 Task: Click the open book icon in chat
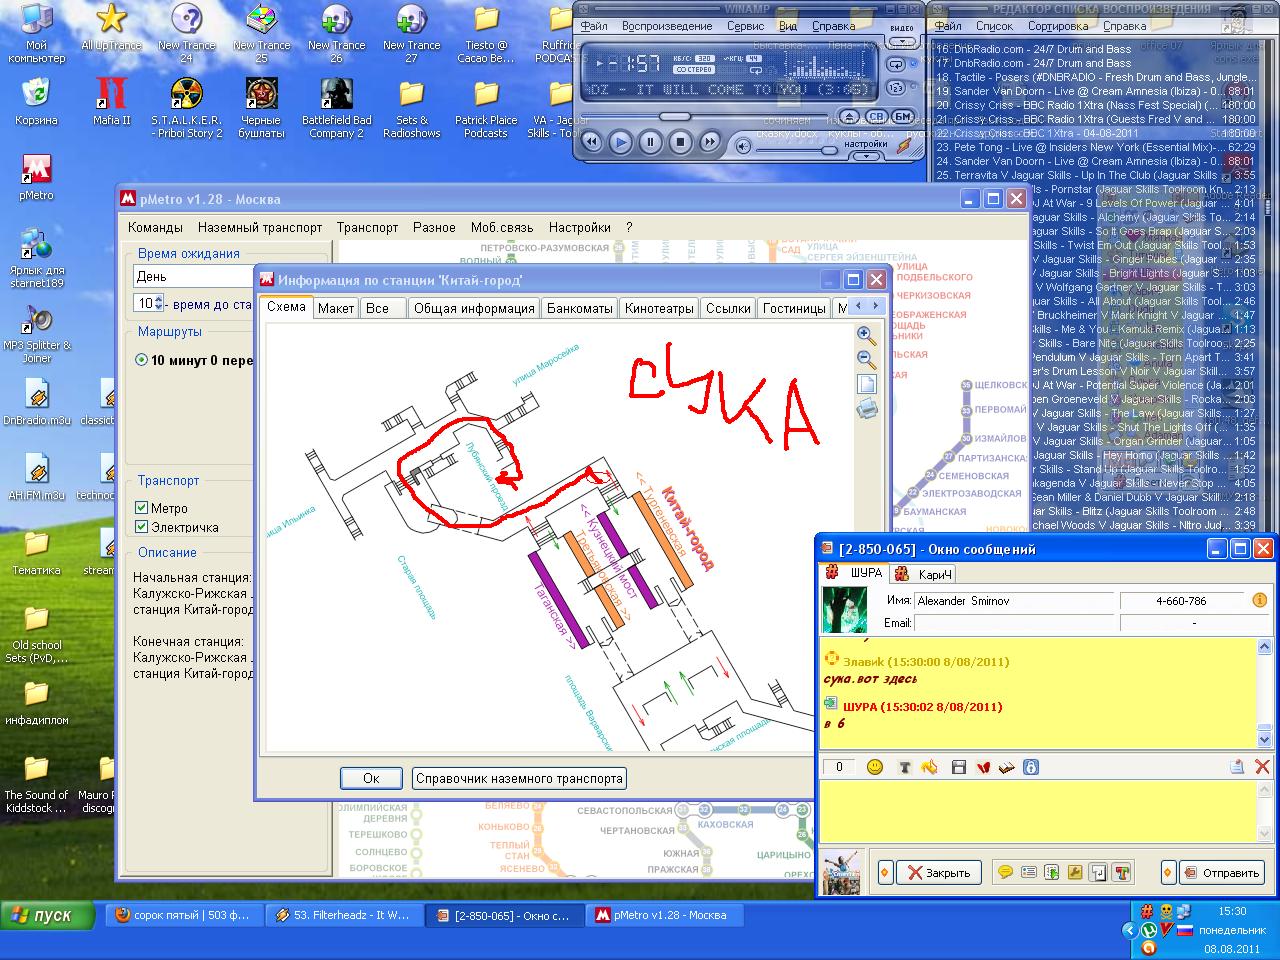click(x=1007, y=767)
